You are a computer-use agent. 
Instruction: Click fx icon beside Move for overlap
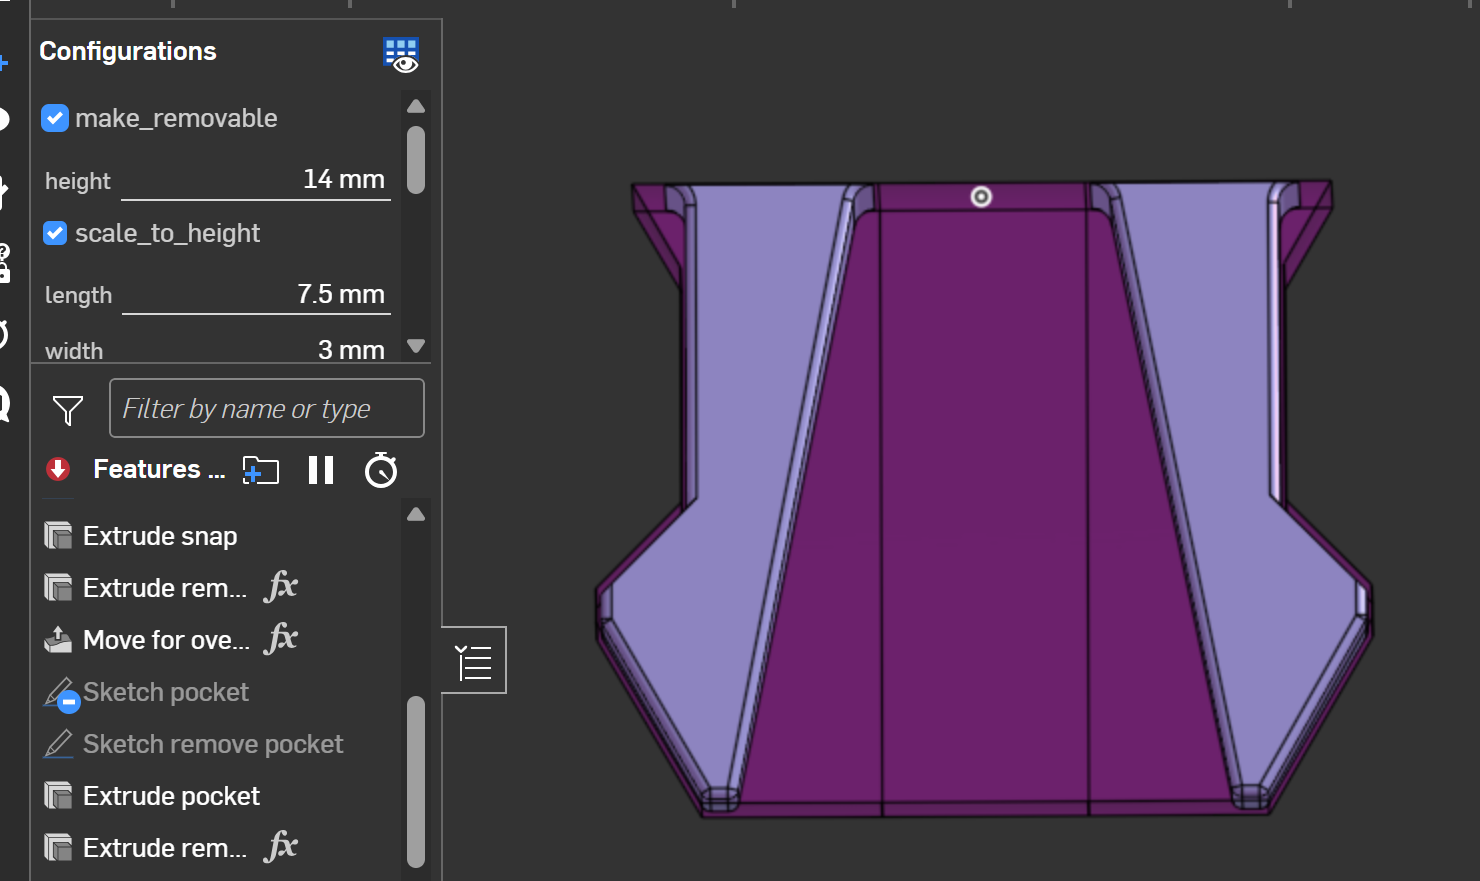281,639
